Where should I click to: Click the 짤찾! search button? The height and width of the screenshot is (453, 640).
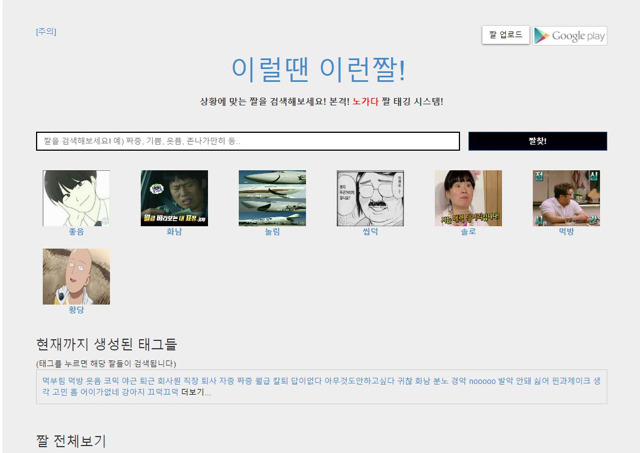(x=538, y=141)
